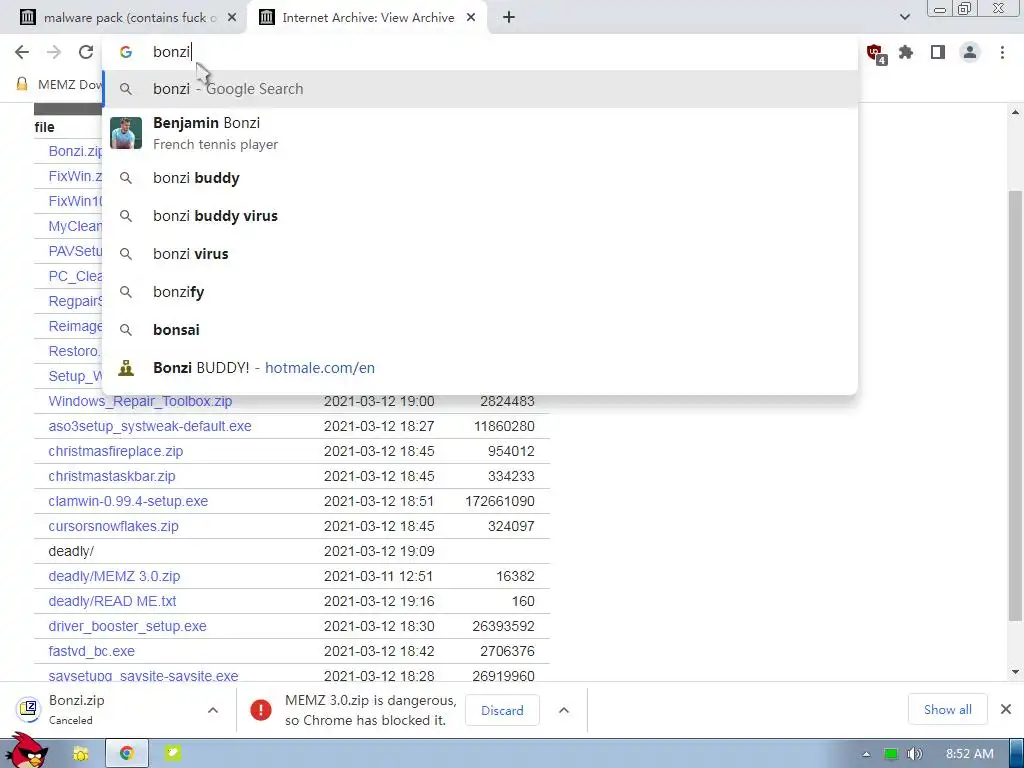1024x768 pixels.
Task: Open the cursorsnowflakes.zip link
Action: 113,526
